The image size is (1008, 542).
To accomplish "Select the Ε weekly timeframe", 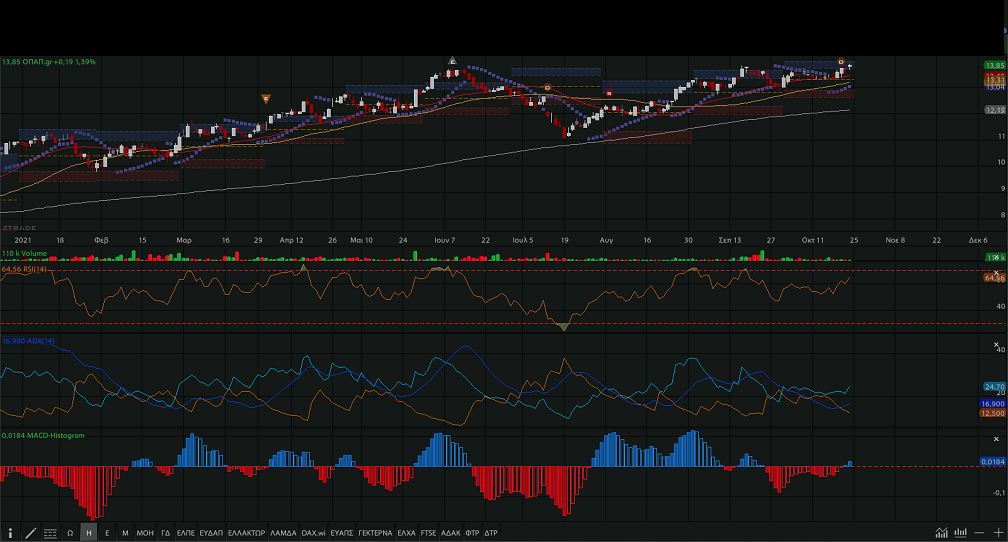I will (107, 533).
